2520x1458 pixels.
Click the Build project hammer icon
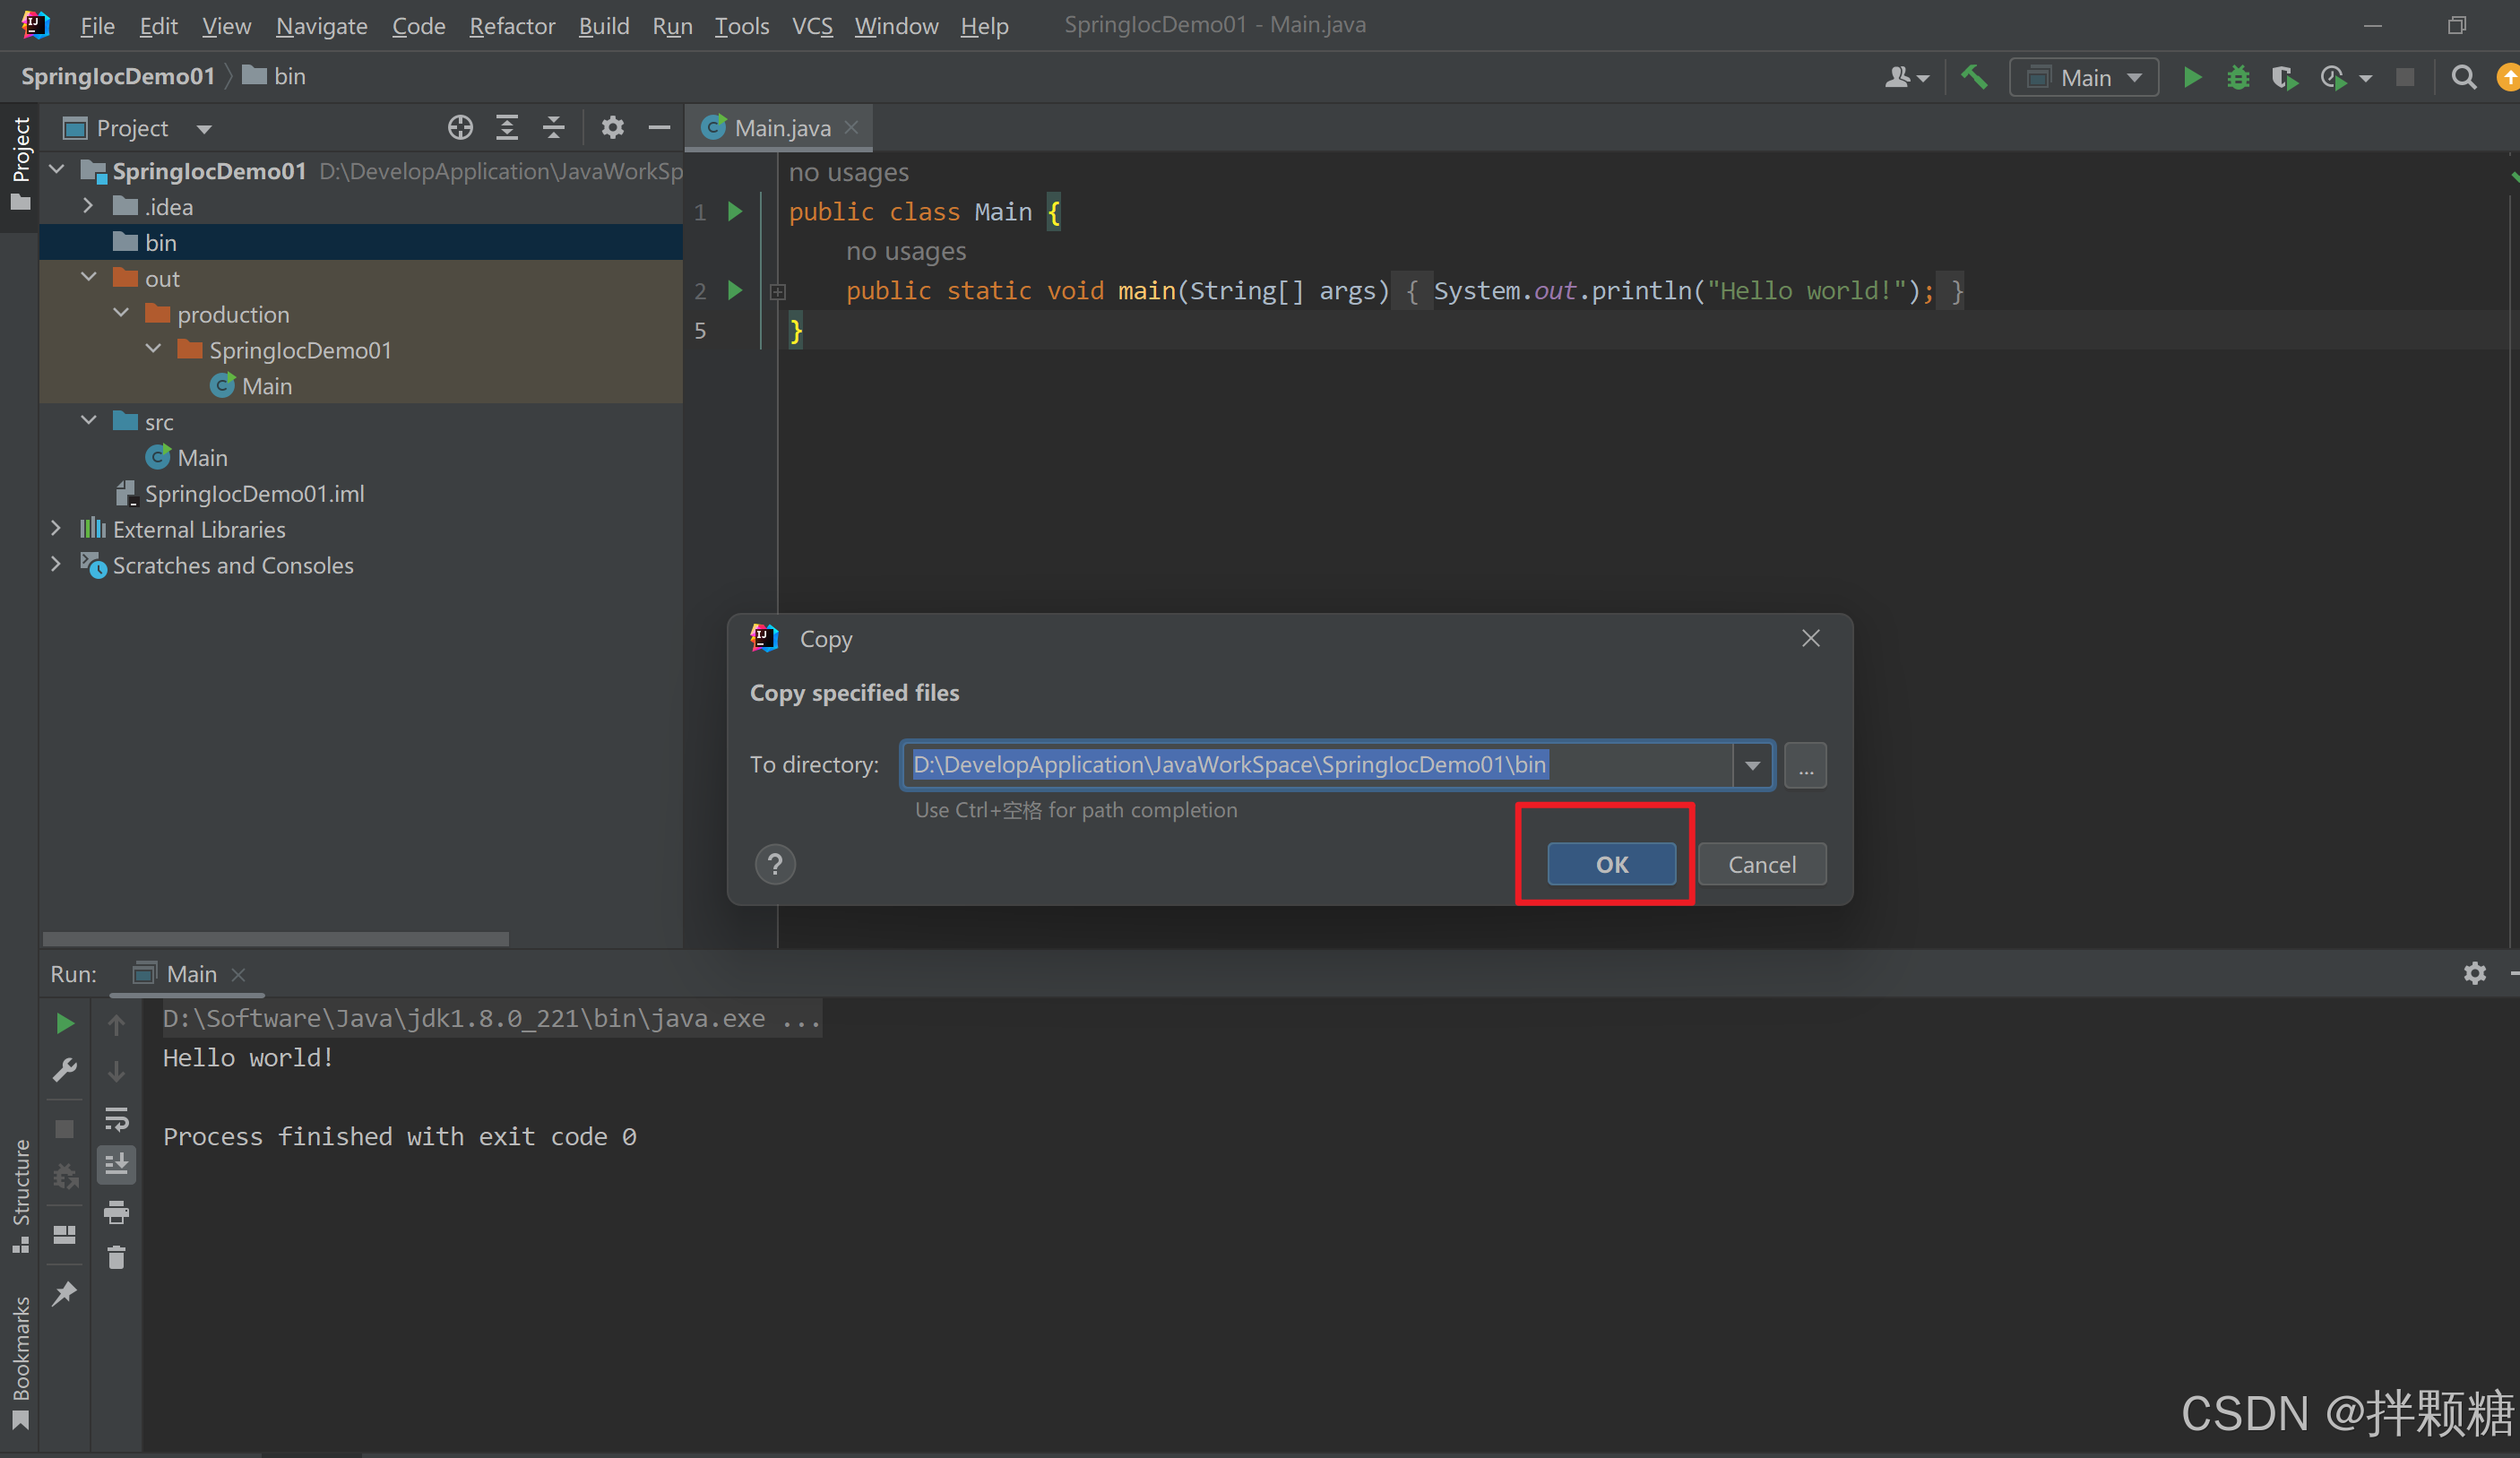[x=1974, y=77]
